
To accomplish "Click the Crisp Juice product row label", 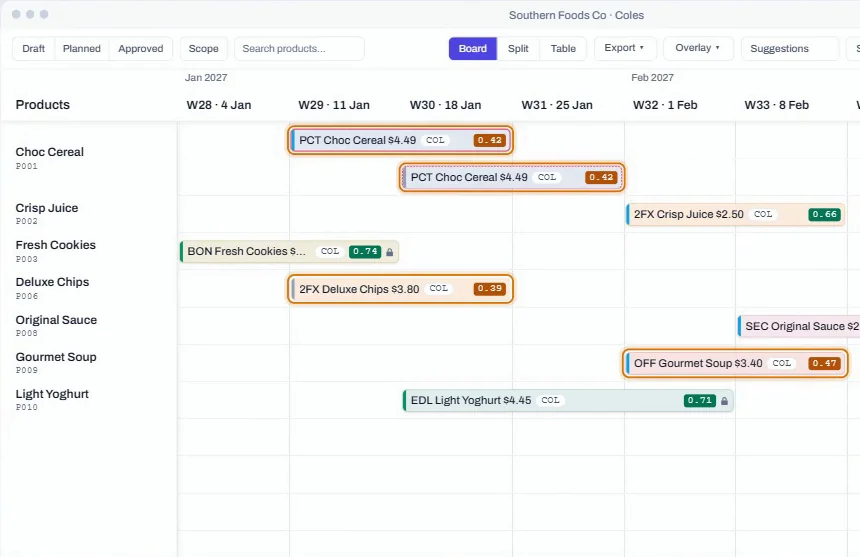I will click(x=47, y=208).
